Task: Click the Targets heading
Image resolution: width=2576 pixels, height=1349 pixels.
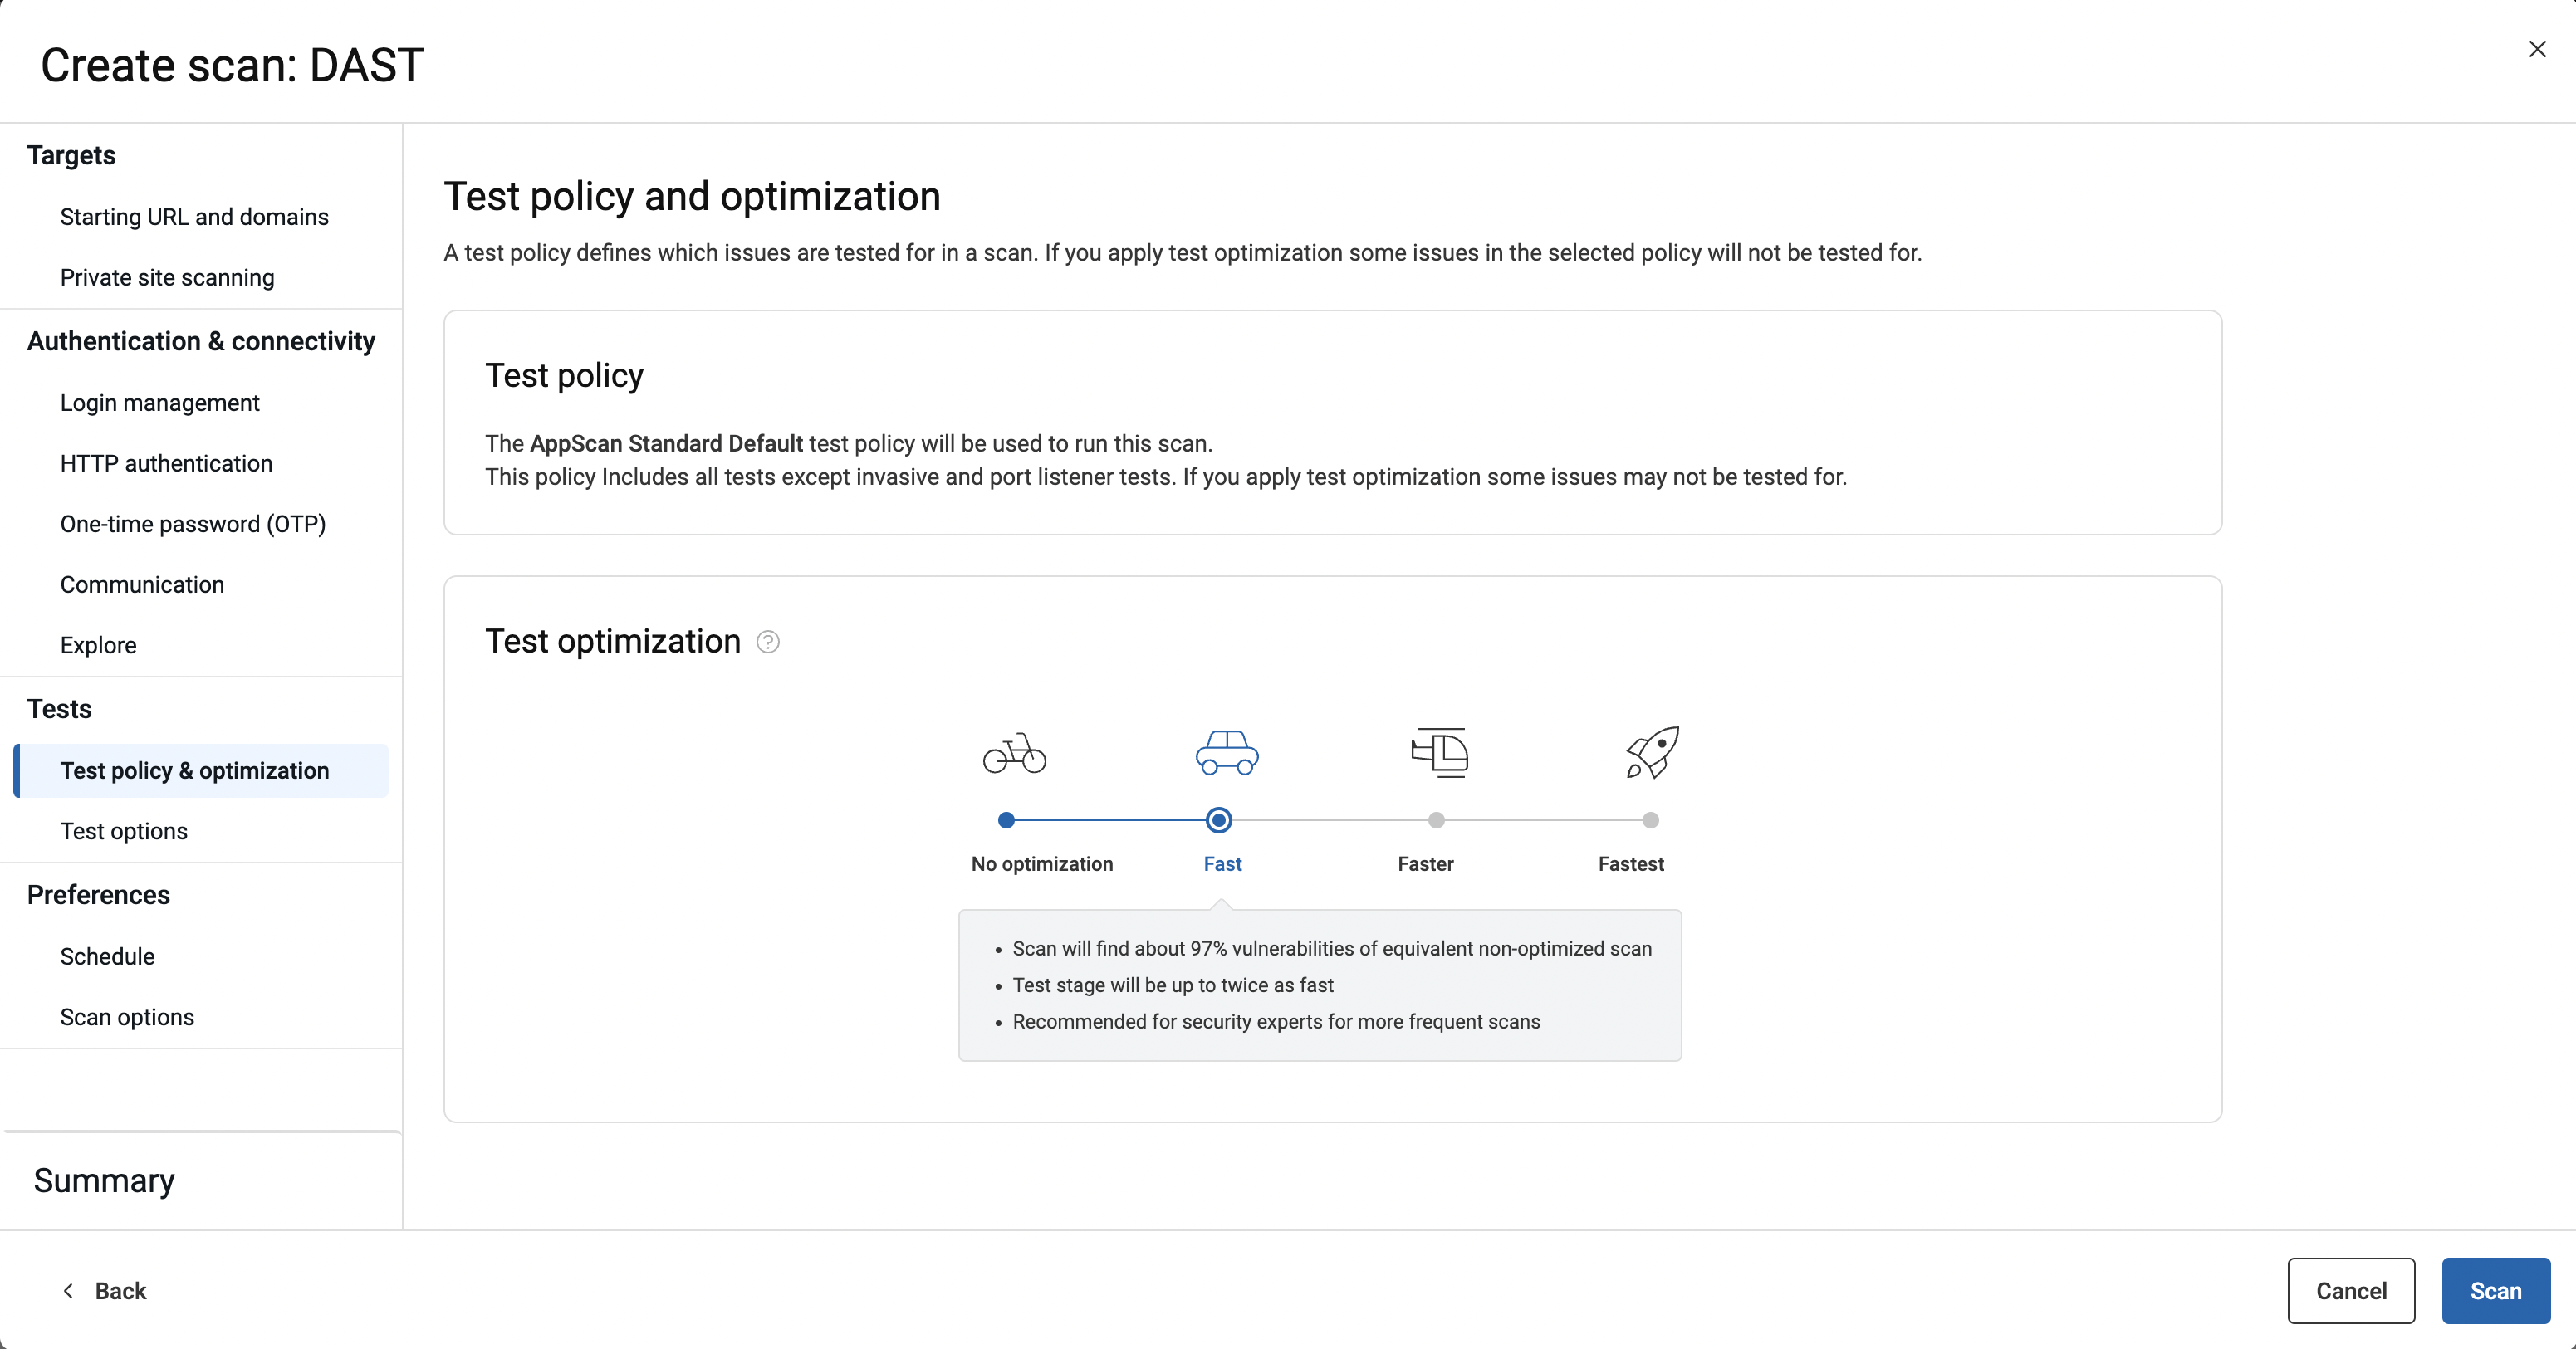Action: click(71, 155)
